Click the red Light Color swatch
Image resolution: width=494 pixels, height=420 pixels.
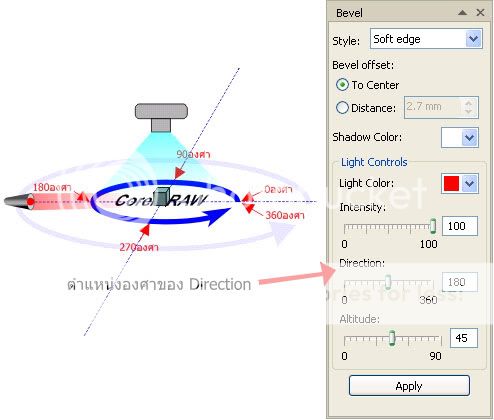click(452, 183)
